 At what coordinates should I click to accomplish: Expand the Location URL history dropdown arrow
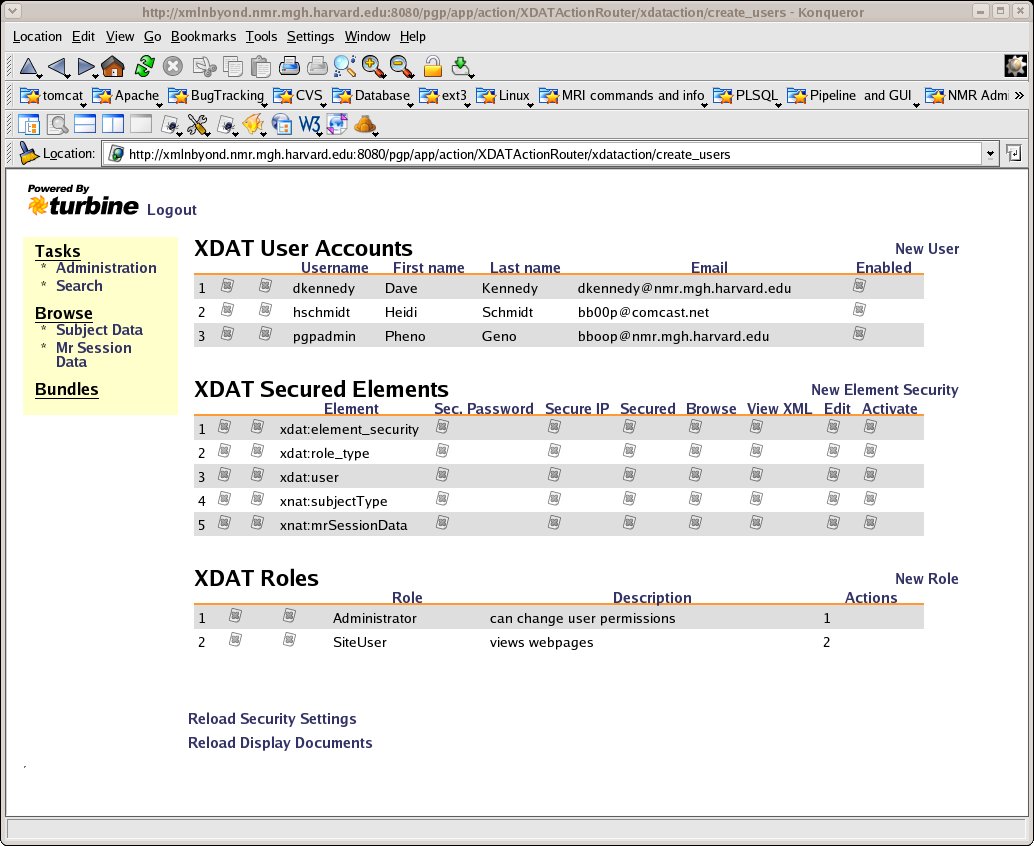click(990, 154)
